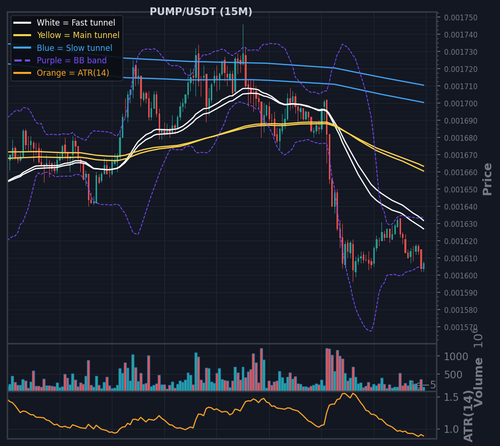The width and height of the screenshot is (500, 446).
Task: Click the 0.001640 price axis label
Action: pyautogui.click(x=461, y=207)
